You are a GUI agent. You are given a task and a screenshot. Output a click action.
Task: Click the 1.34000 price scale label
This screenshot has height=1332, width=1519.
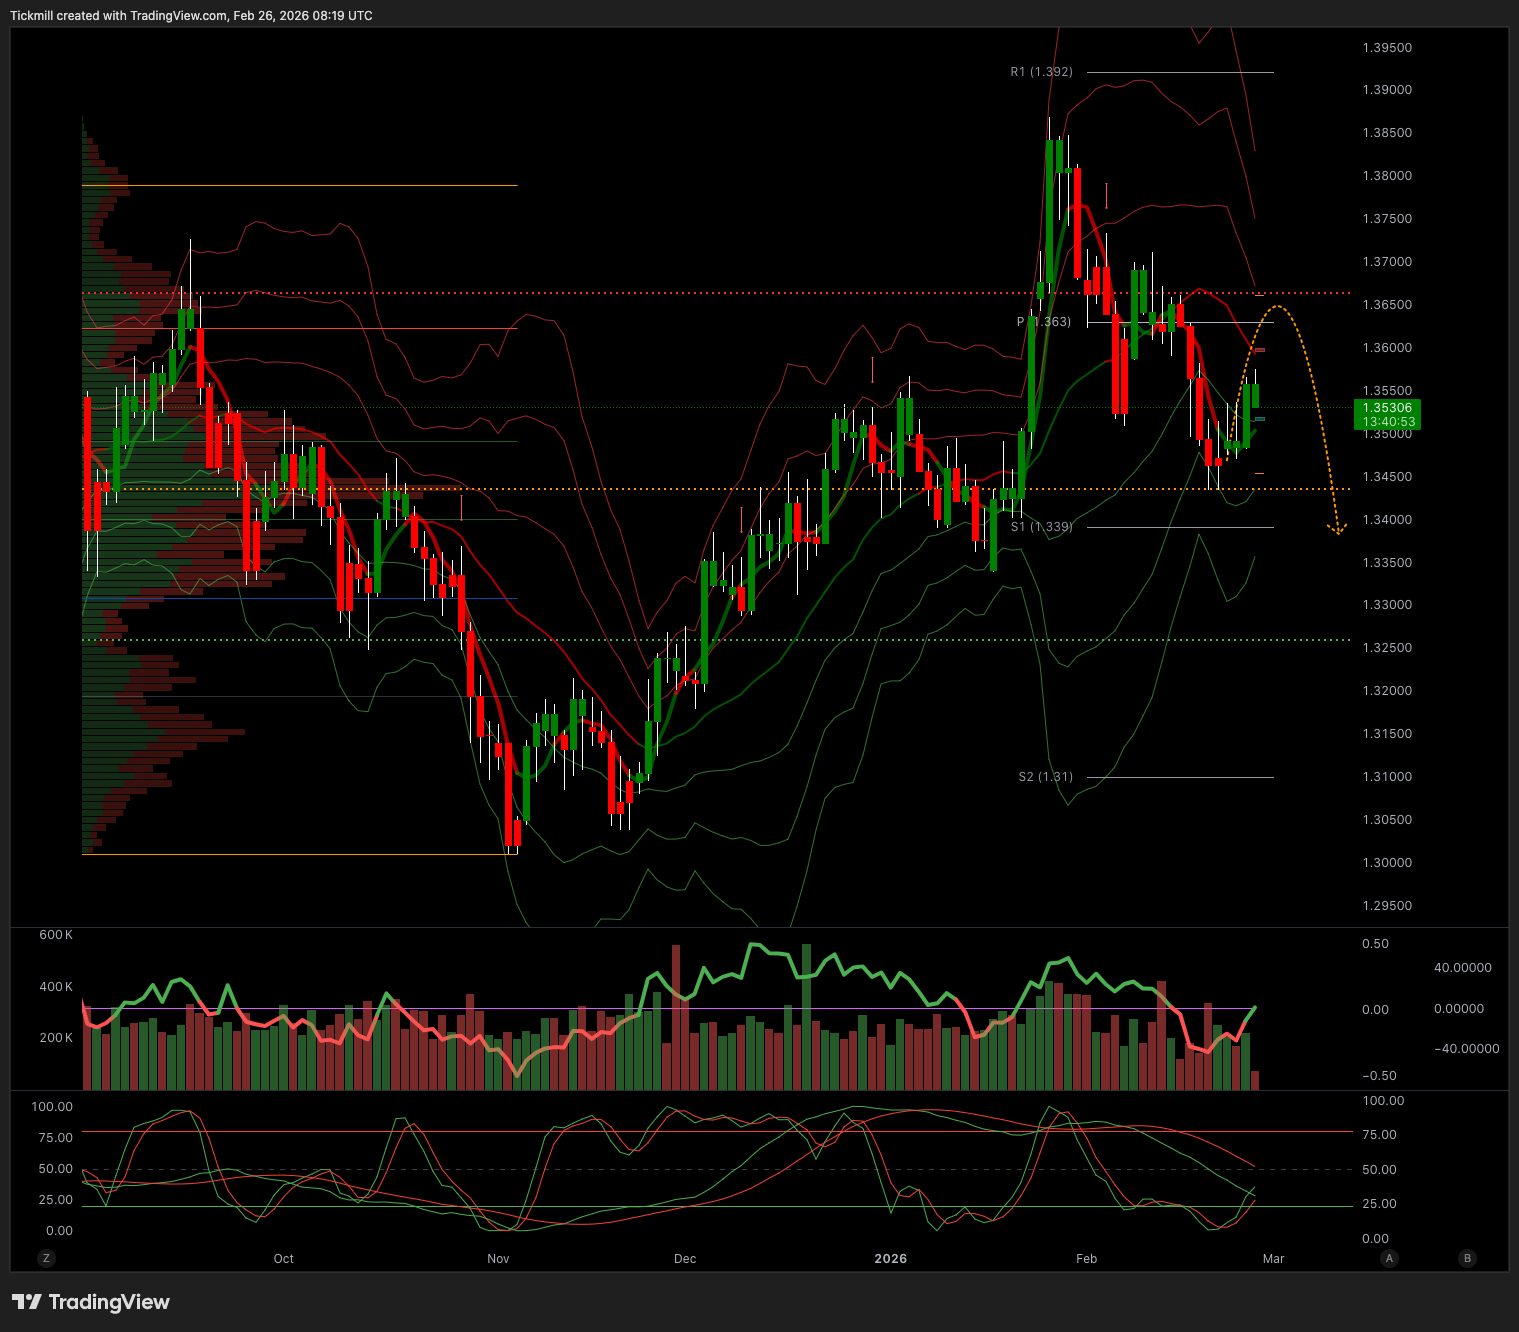(1387, 520)
